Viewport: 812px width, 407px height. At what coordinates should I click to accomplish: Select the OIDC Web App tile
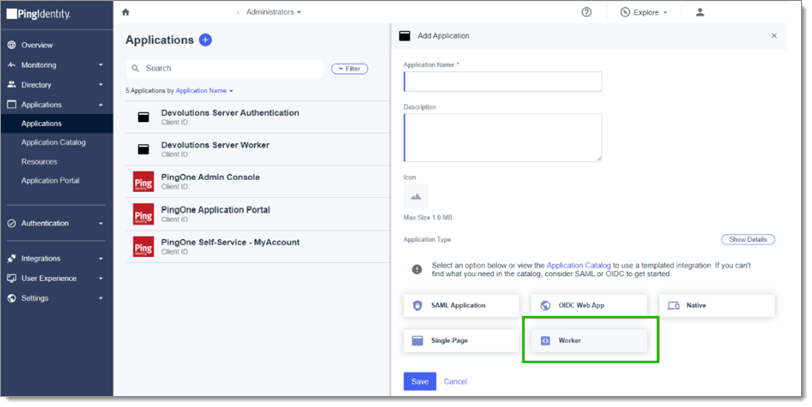click(x=589, y=306)
